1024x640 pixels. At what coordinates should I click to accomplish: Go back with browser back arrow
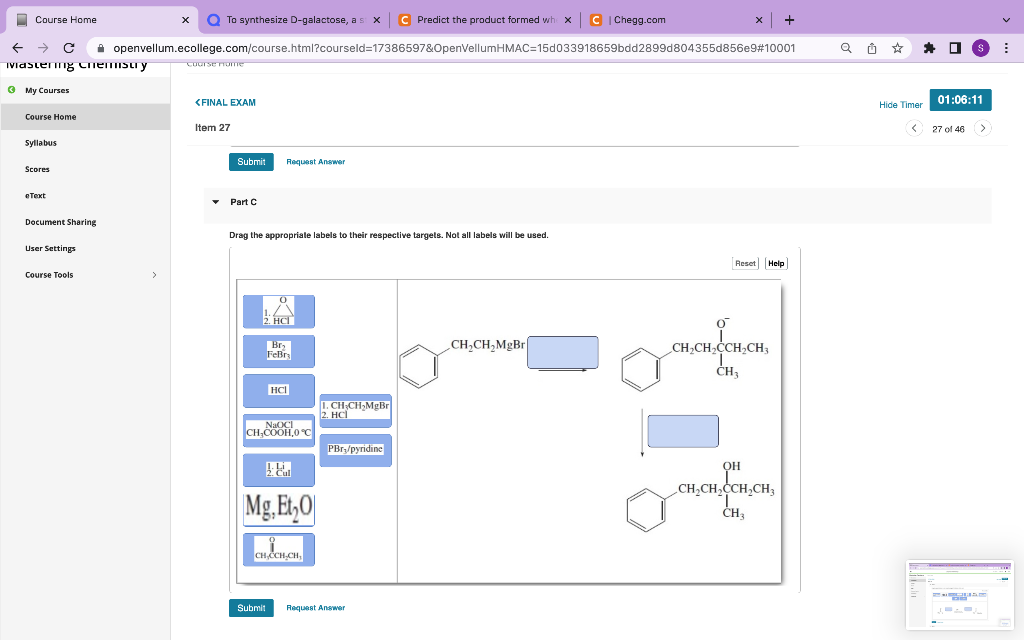click(x=18, y=48)
